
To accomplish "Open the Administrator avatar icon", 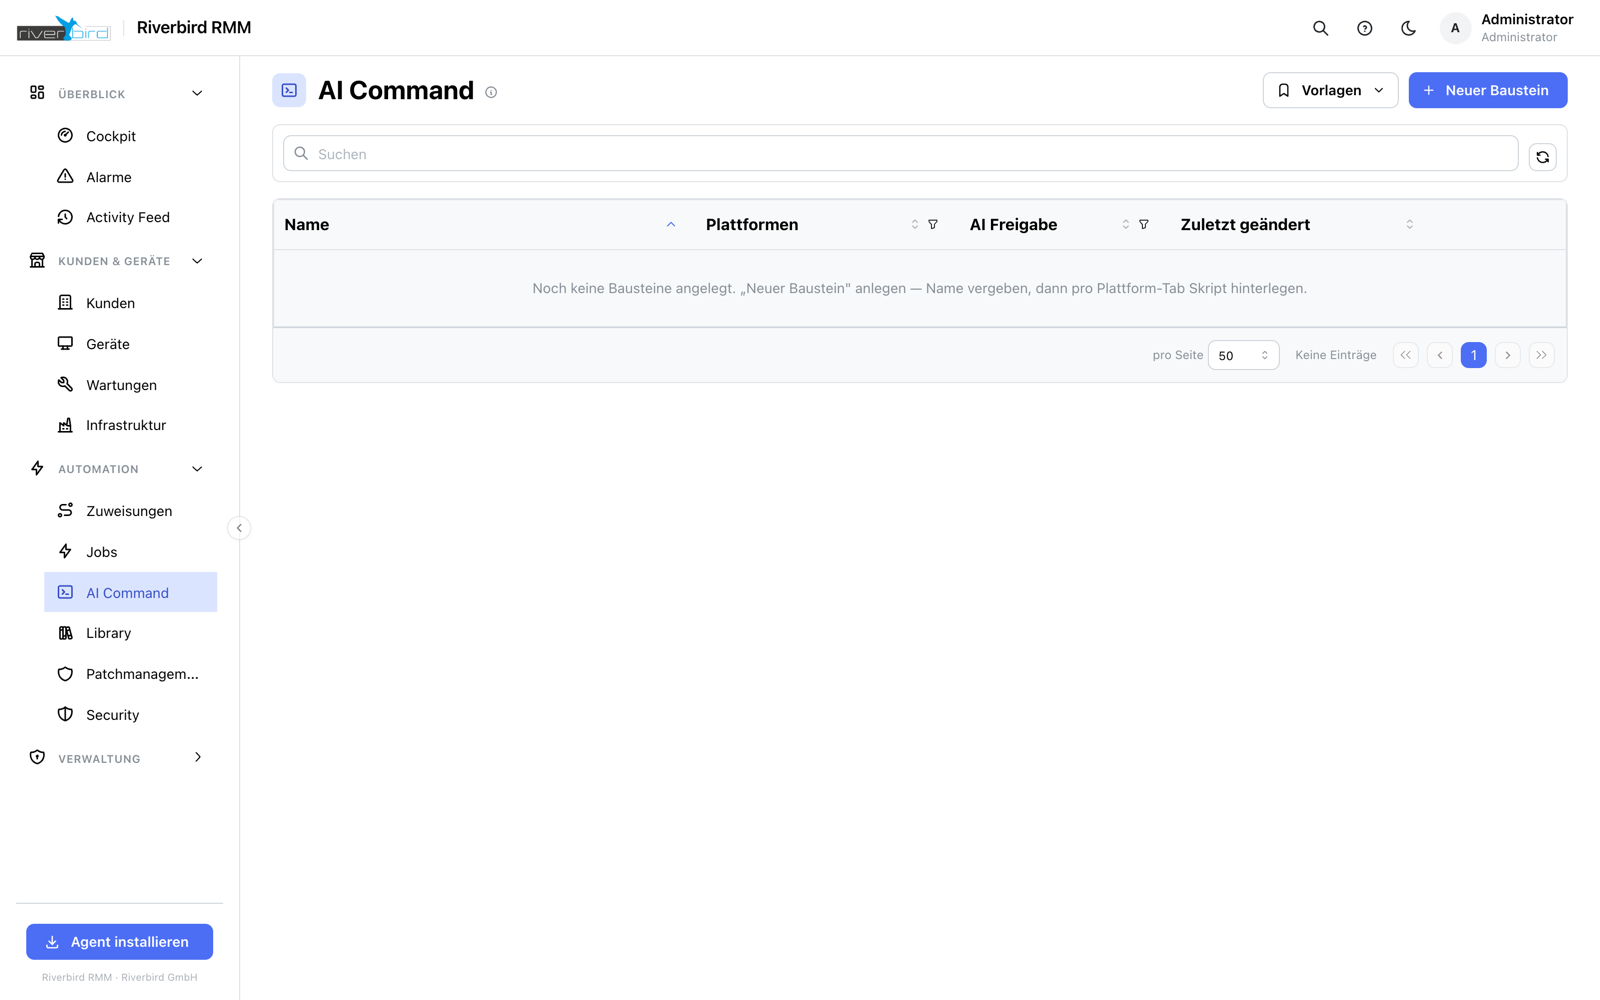I will [1455, 28].
